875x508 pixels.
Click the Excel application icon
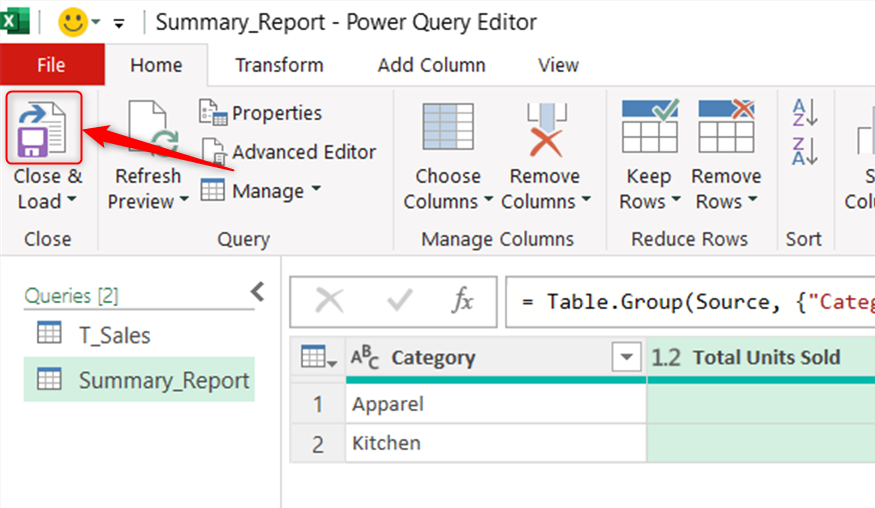pyautogui.click(x=15, y=22)
